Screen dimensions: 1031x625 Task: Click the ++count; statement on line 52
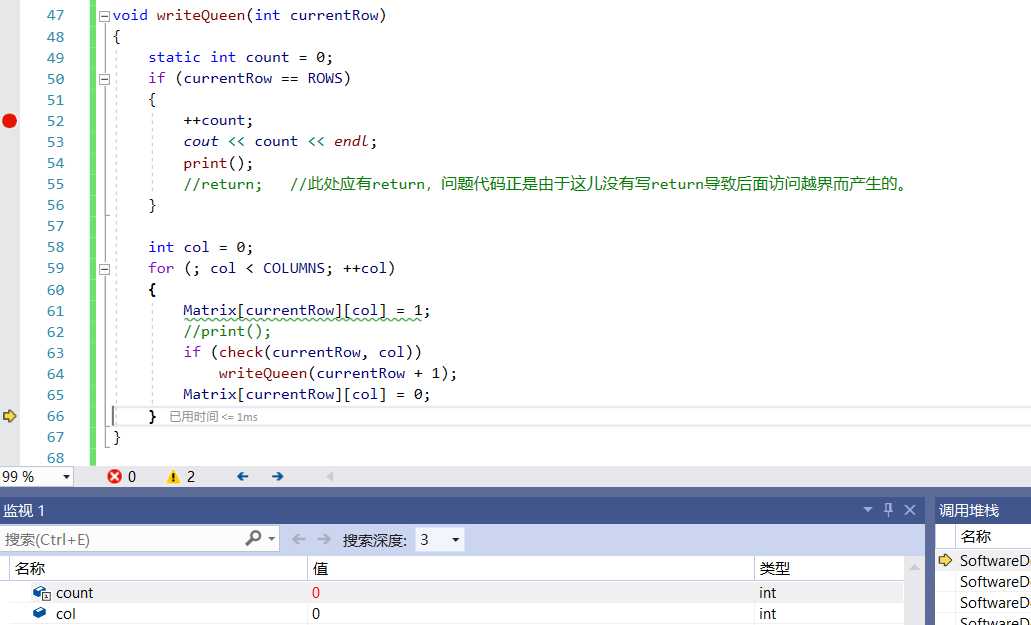pos(218,121)
